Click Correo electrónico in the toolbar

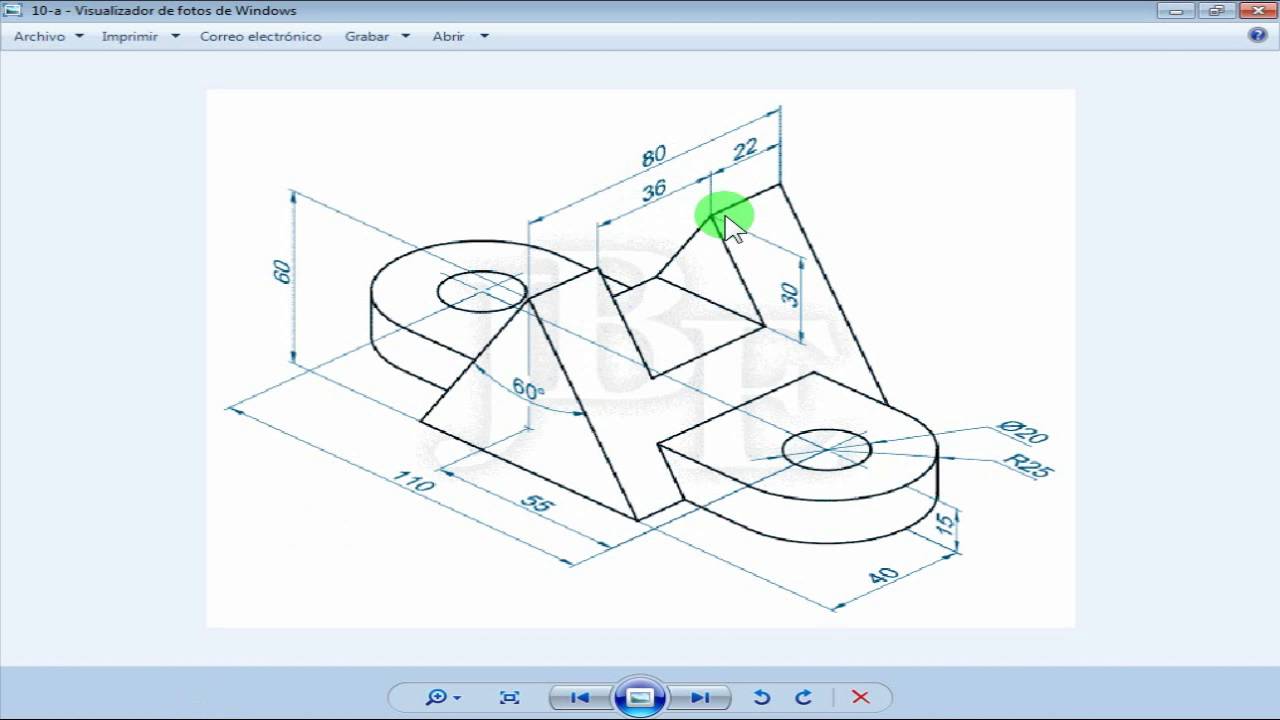(261, 36)
